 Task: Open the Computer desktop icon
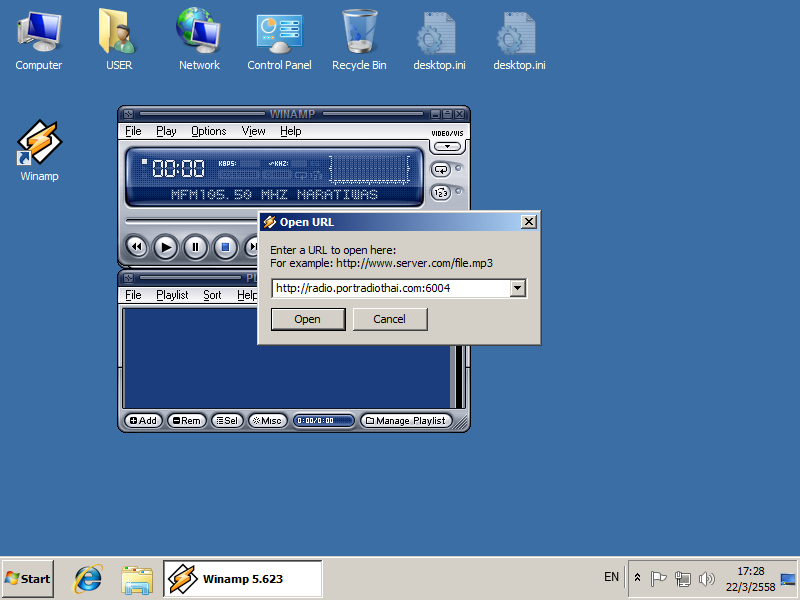tap(39, 42)
